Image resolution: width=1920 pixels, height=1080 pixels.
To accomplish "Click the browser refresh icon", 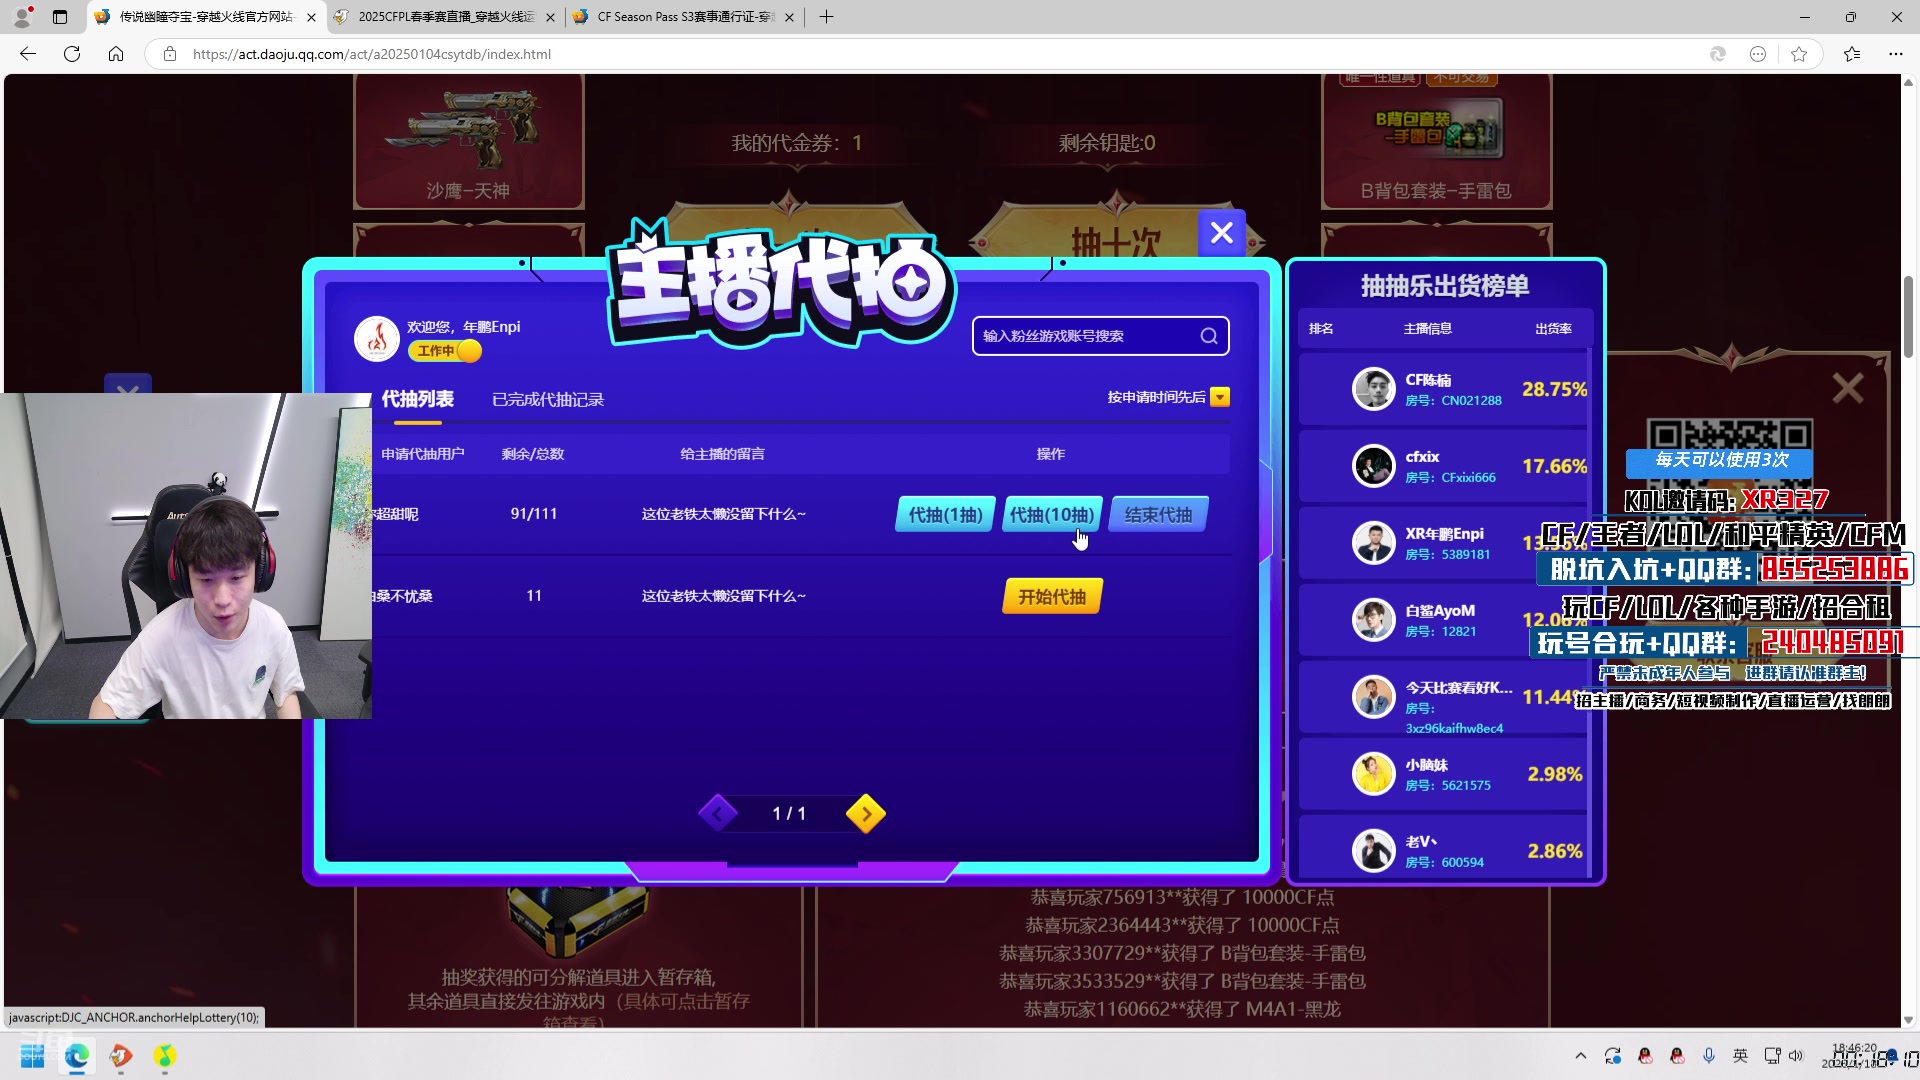I will point(72,54).
